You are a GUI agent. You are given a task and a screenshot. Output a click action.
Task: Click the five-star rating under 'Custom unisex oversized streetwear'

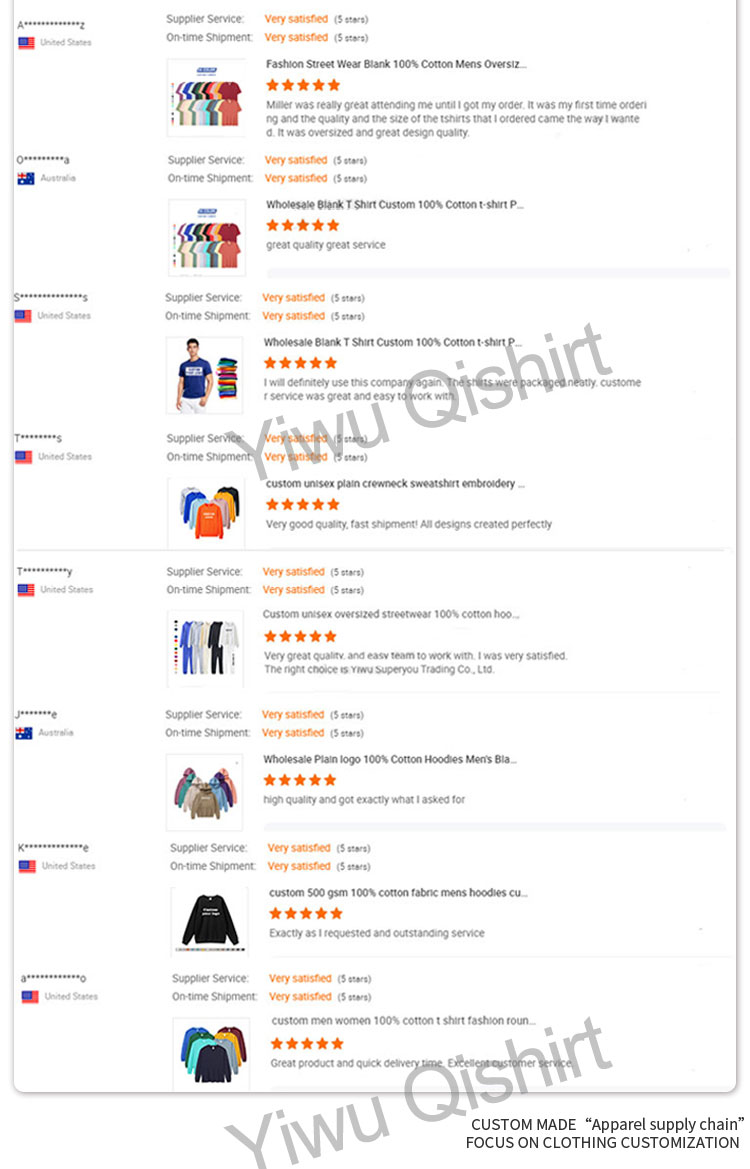[x=300, y=637]
